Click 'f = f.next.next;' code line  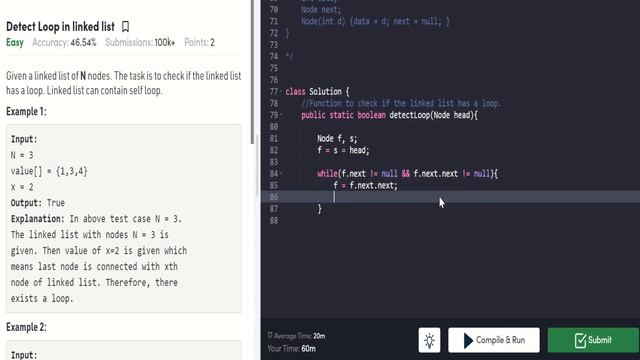pyautogui.click(x=365, y=185)
